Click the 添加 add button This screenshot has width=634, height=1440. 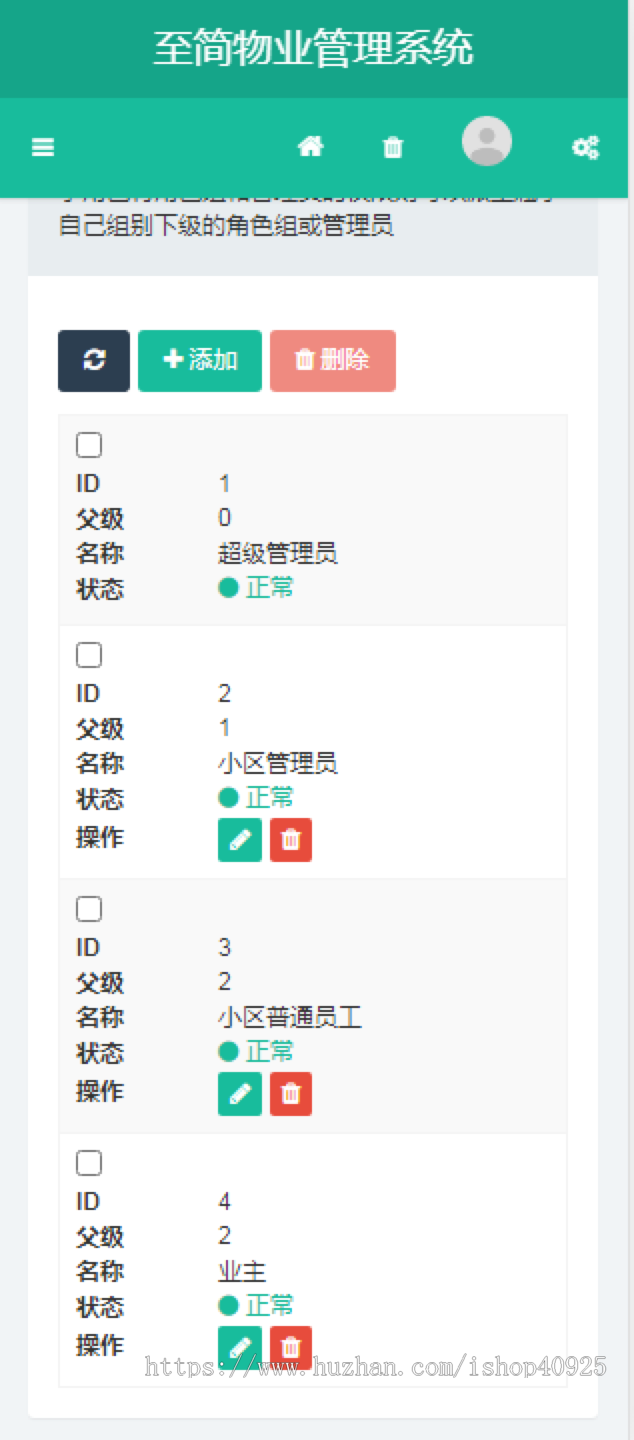click(200, 361)
